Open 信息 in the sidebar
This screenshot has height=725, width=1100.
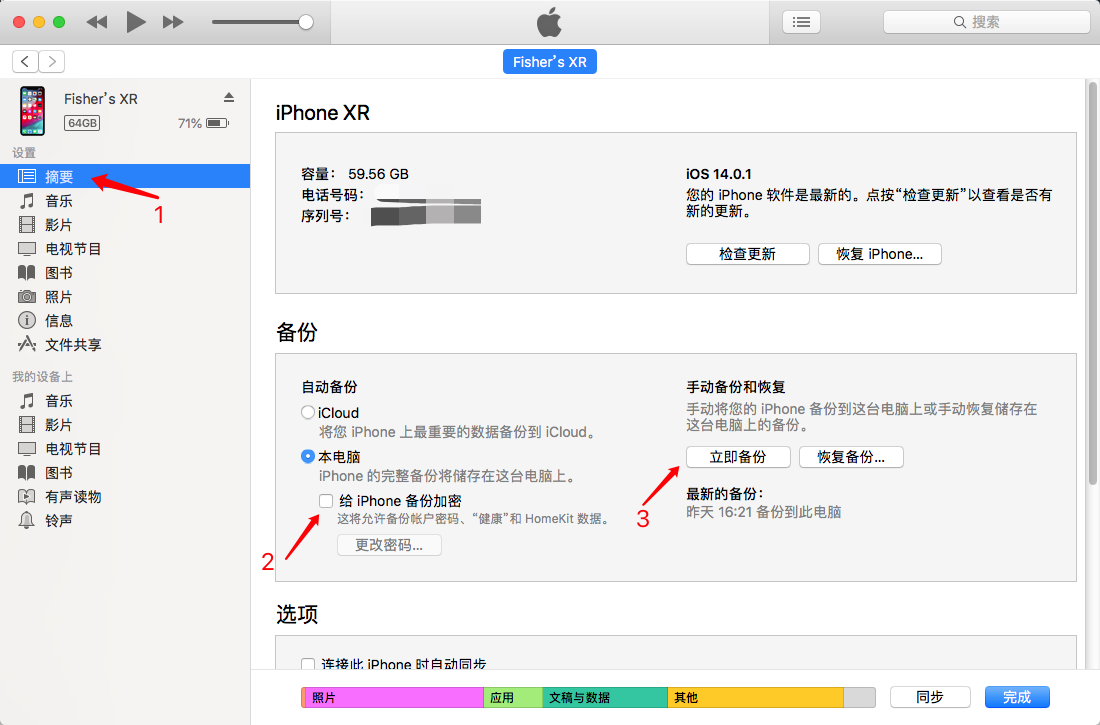pos(125,320)
